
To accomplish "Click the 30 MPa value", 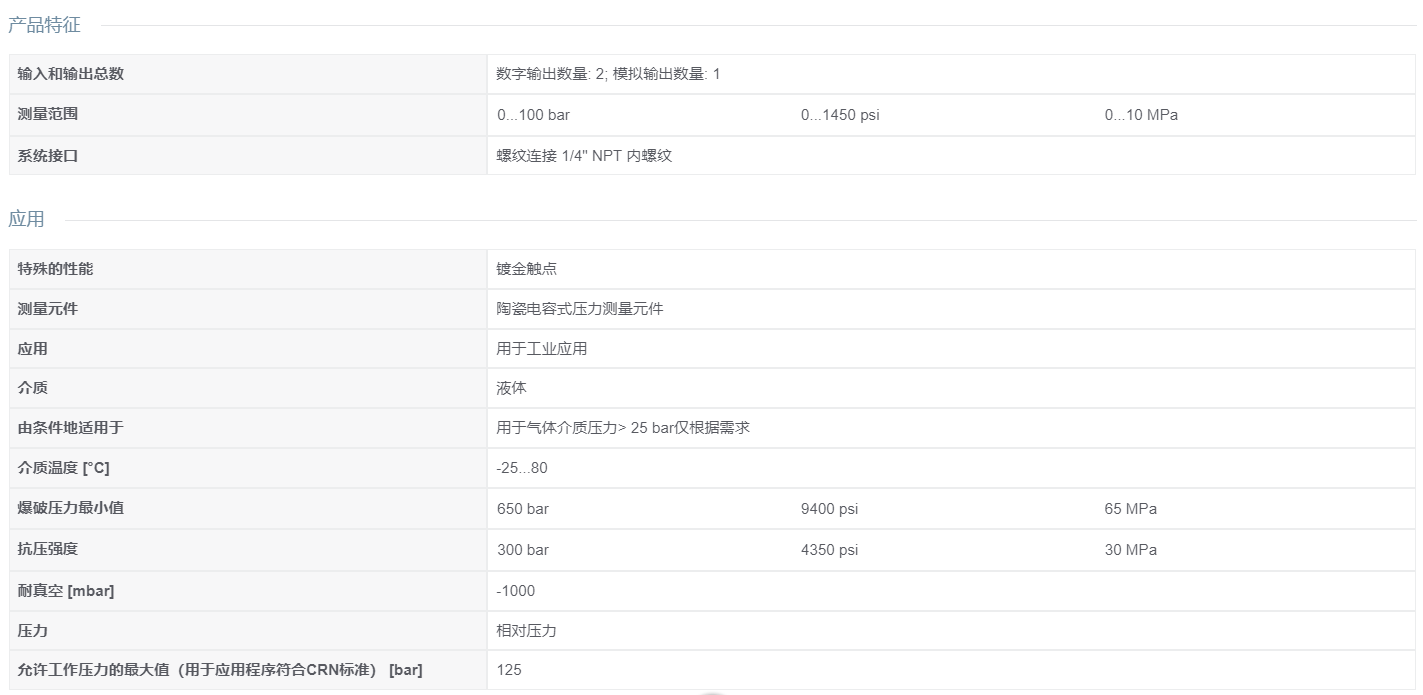I will pos(1131,550).
